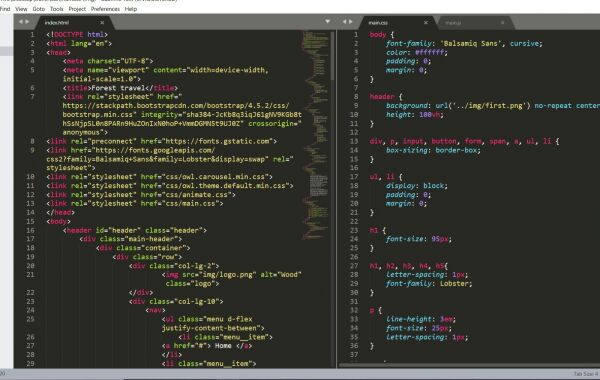Open the Preferences menu
This screenshot has width=600, height=380.
click(105, 9)
